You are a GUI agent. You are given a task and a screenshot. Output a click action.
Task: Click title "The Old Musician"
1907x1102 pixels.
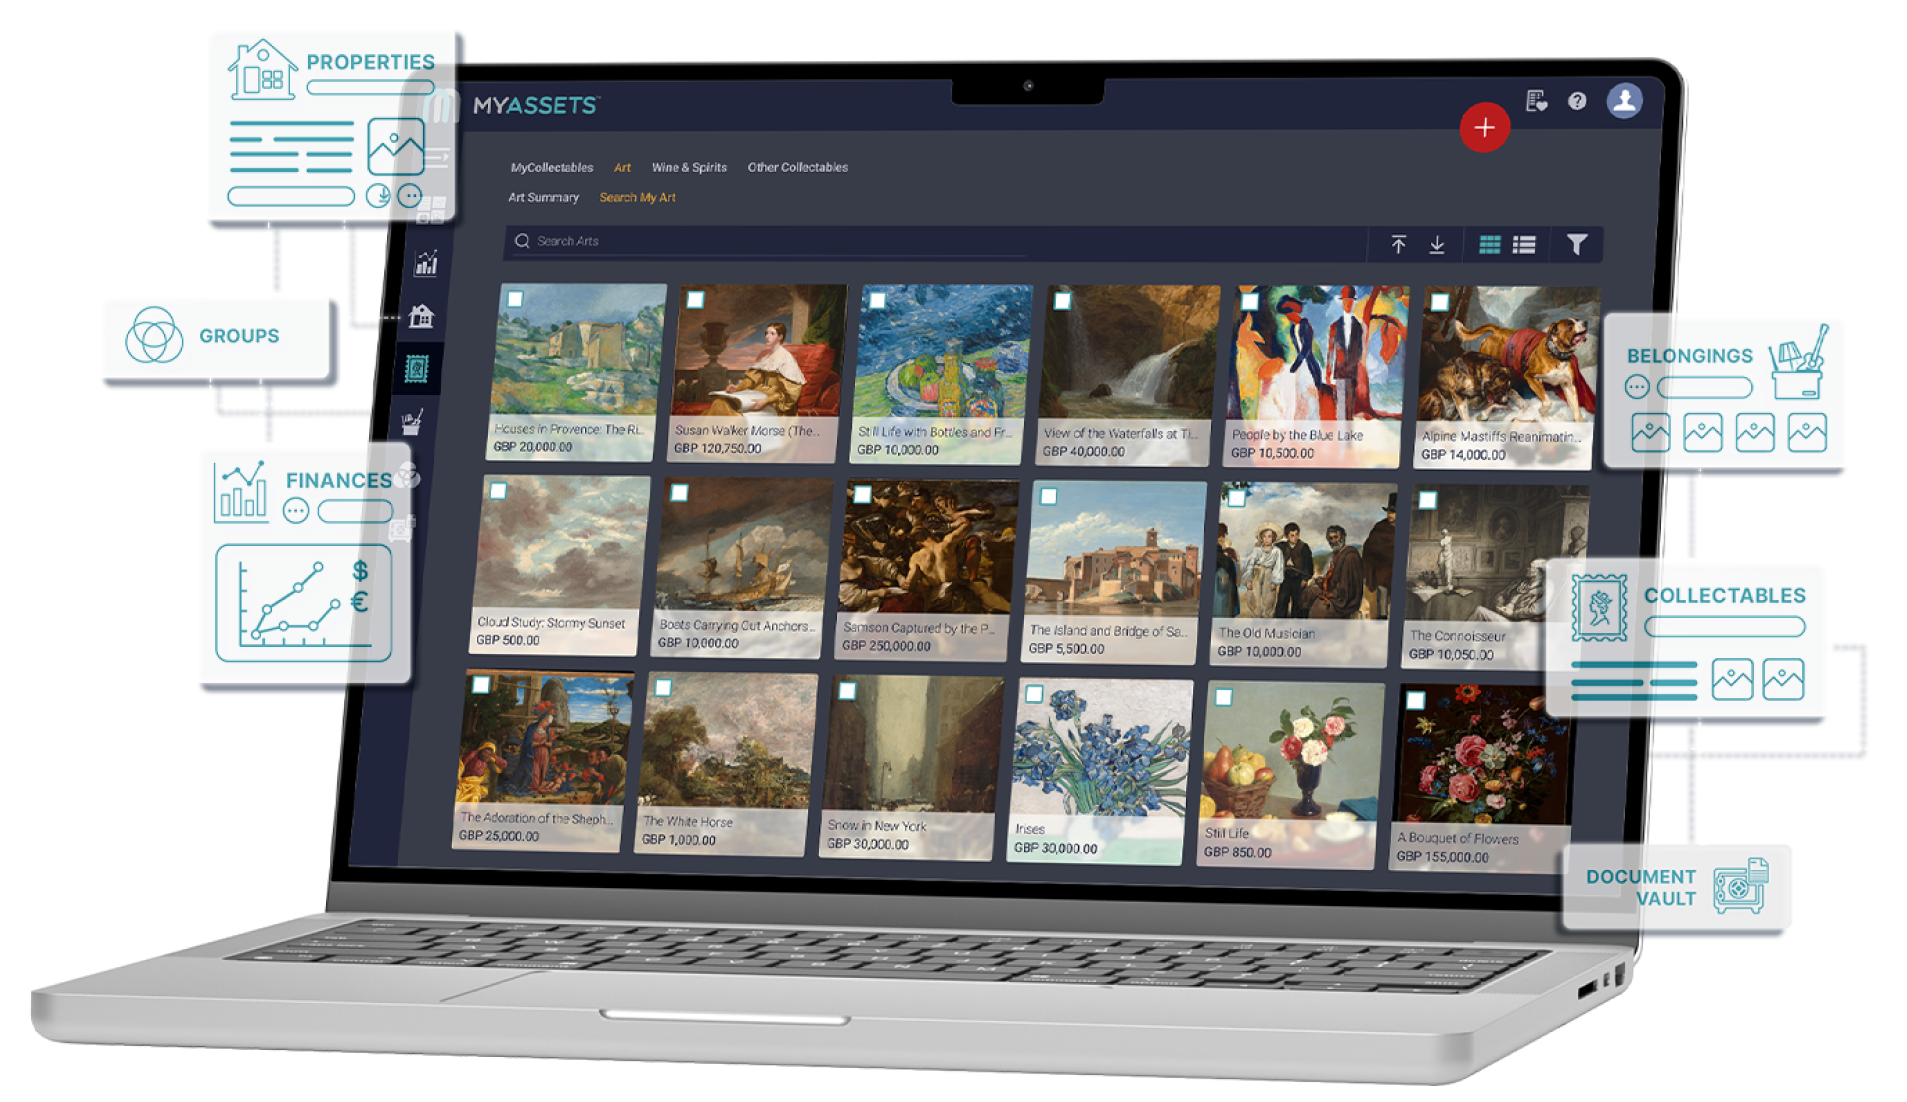(x=1266, y=633)
